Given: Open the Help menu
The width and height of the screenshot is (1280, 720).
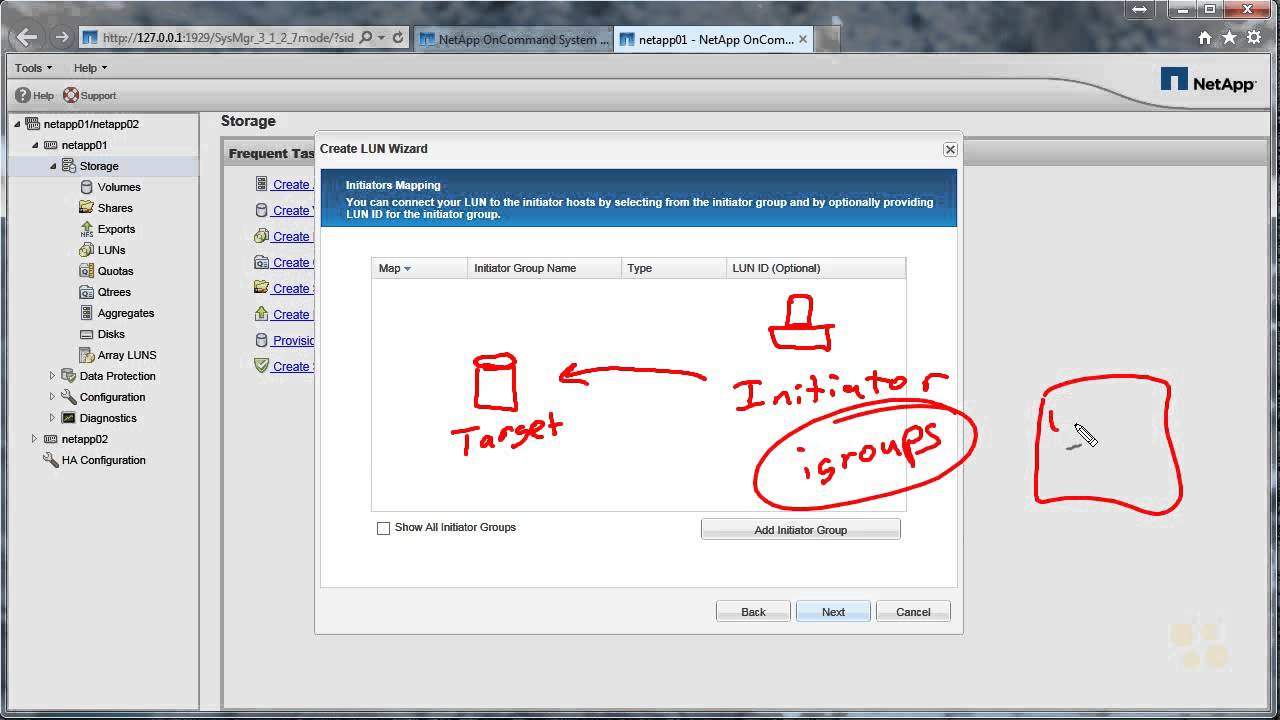Looking at the screenshot, I should [88, 67].
